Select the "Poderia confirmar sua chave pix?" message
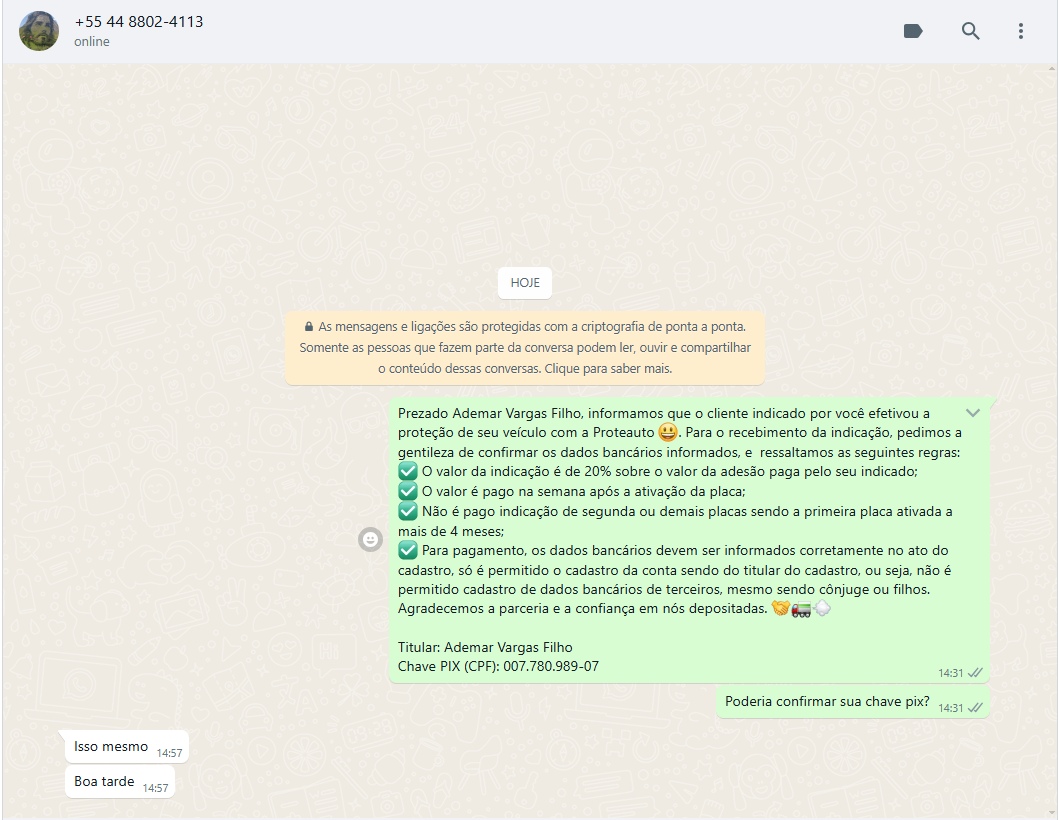The height and width of the screenshot is (820, 1058). click(x=826, y=701)
